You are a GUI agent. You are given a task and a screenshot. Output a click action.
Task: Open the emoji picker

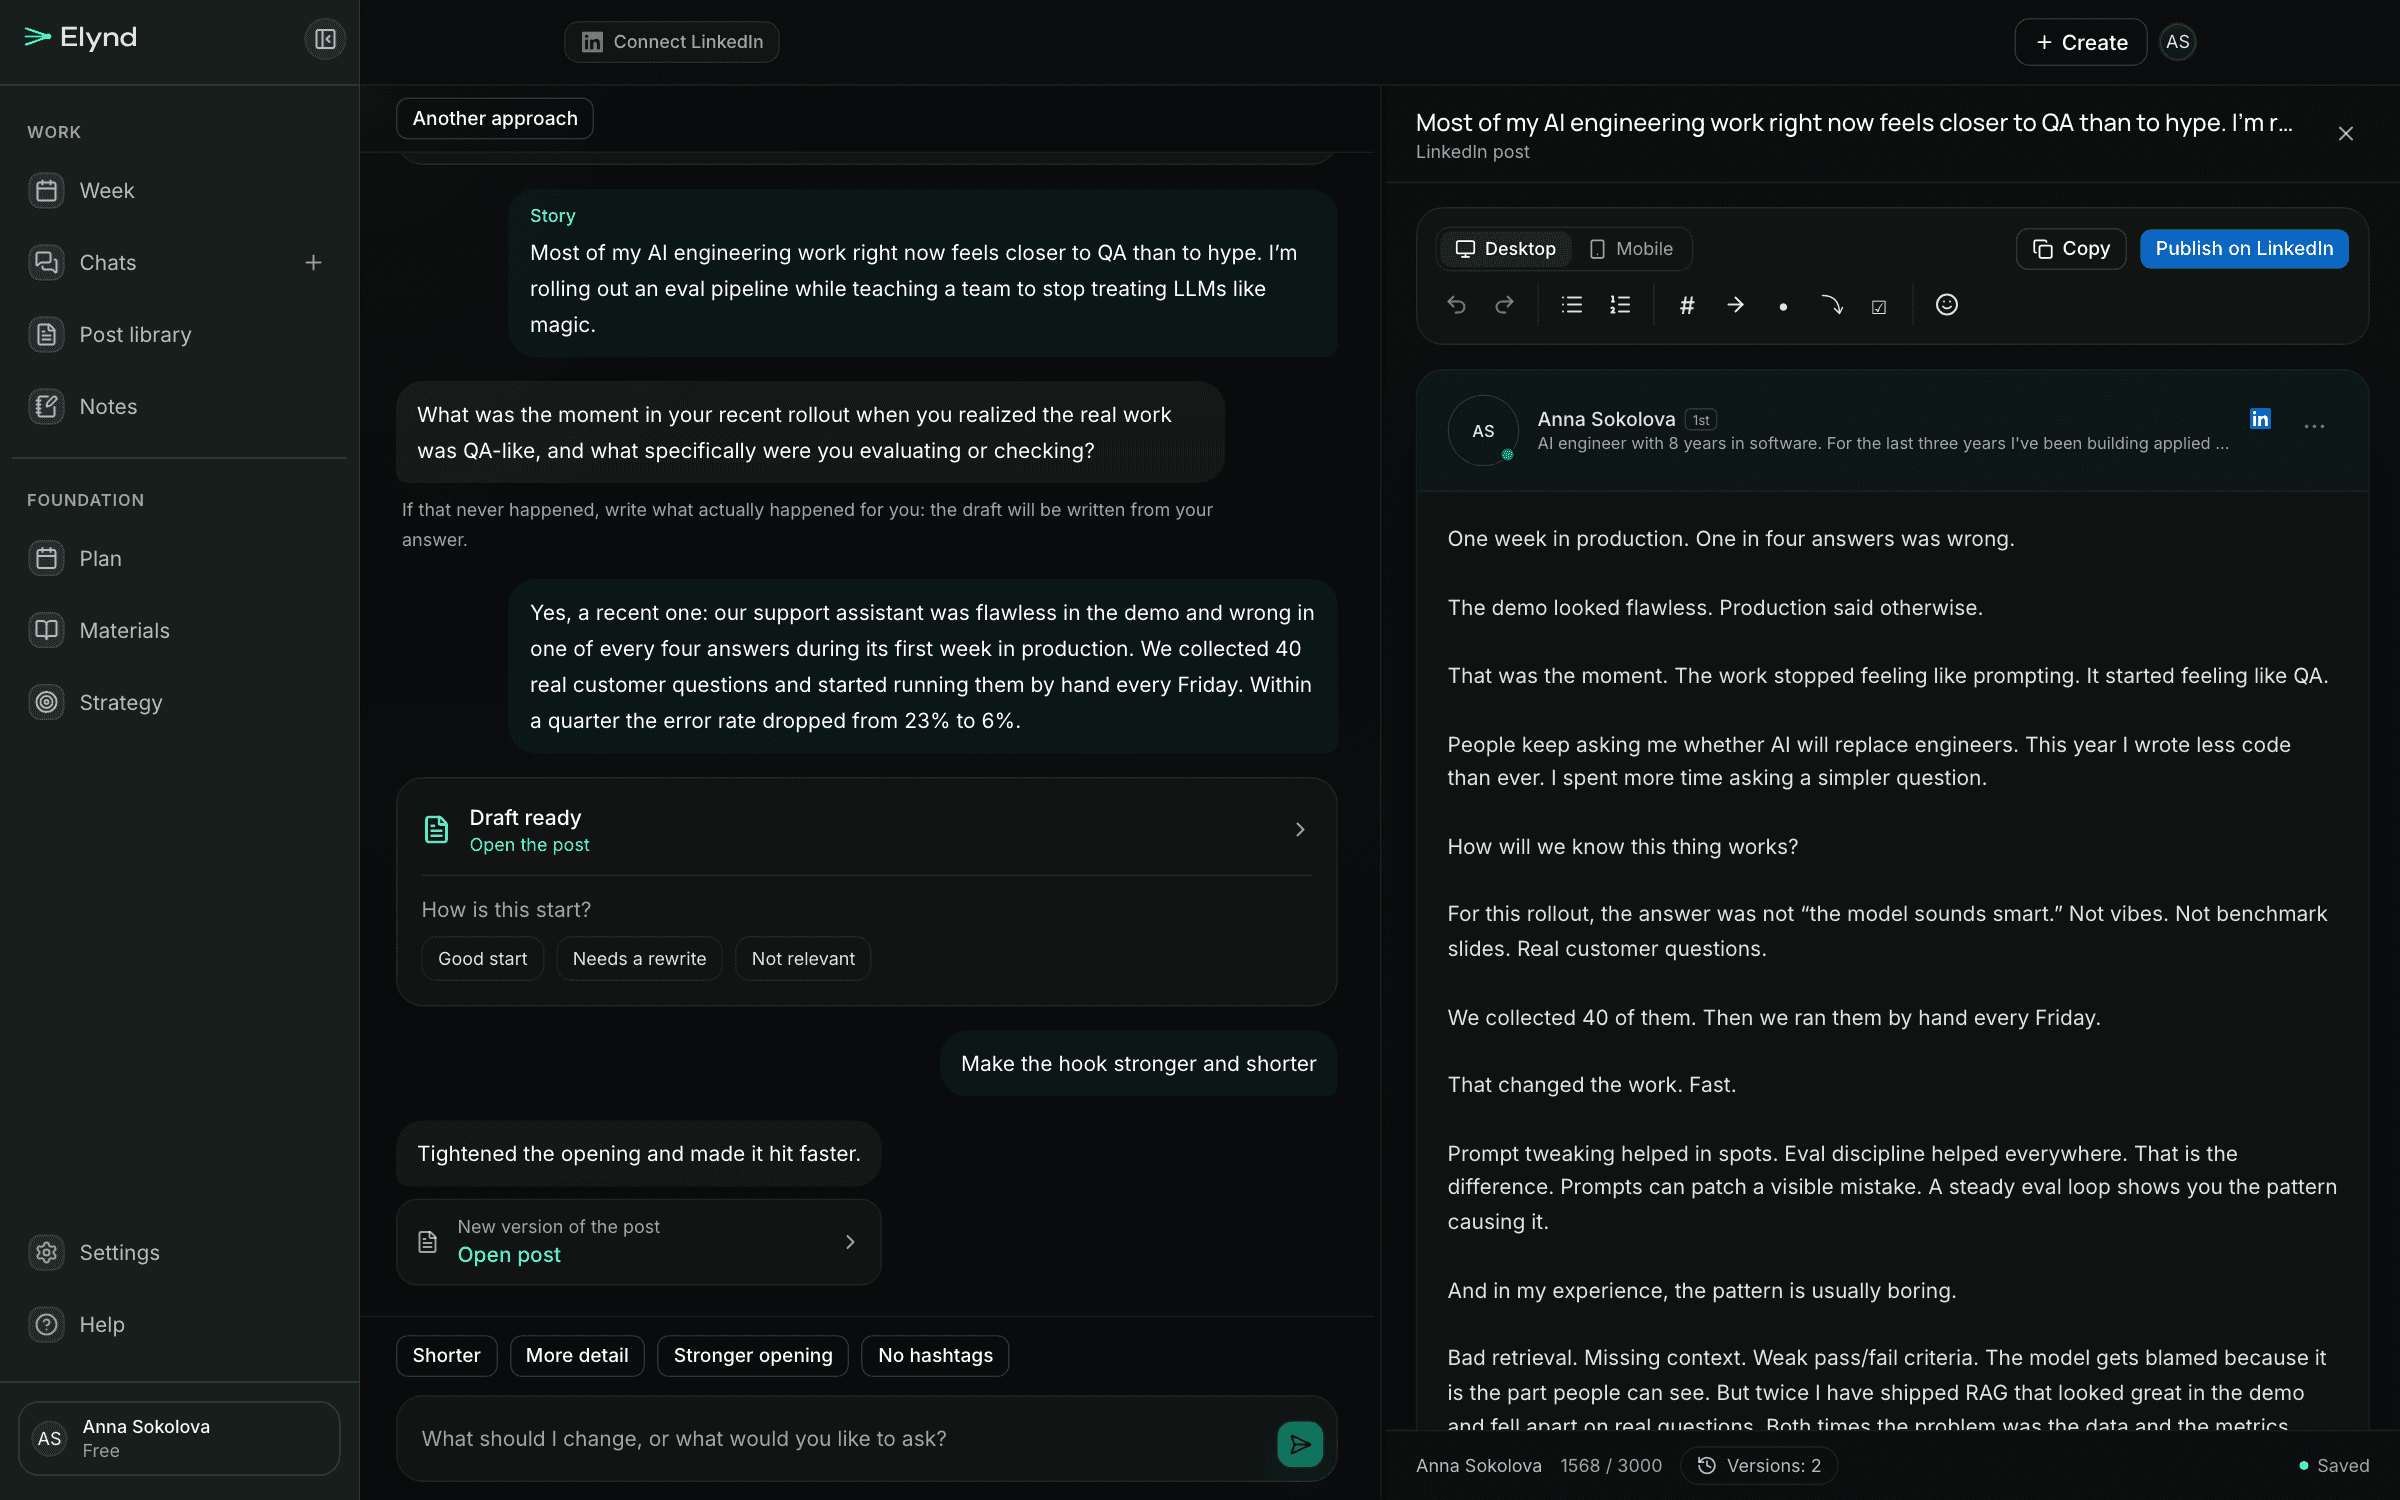click(x=1946, y=305)
